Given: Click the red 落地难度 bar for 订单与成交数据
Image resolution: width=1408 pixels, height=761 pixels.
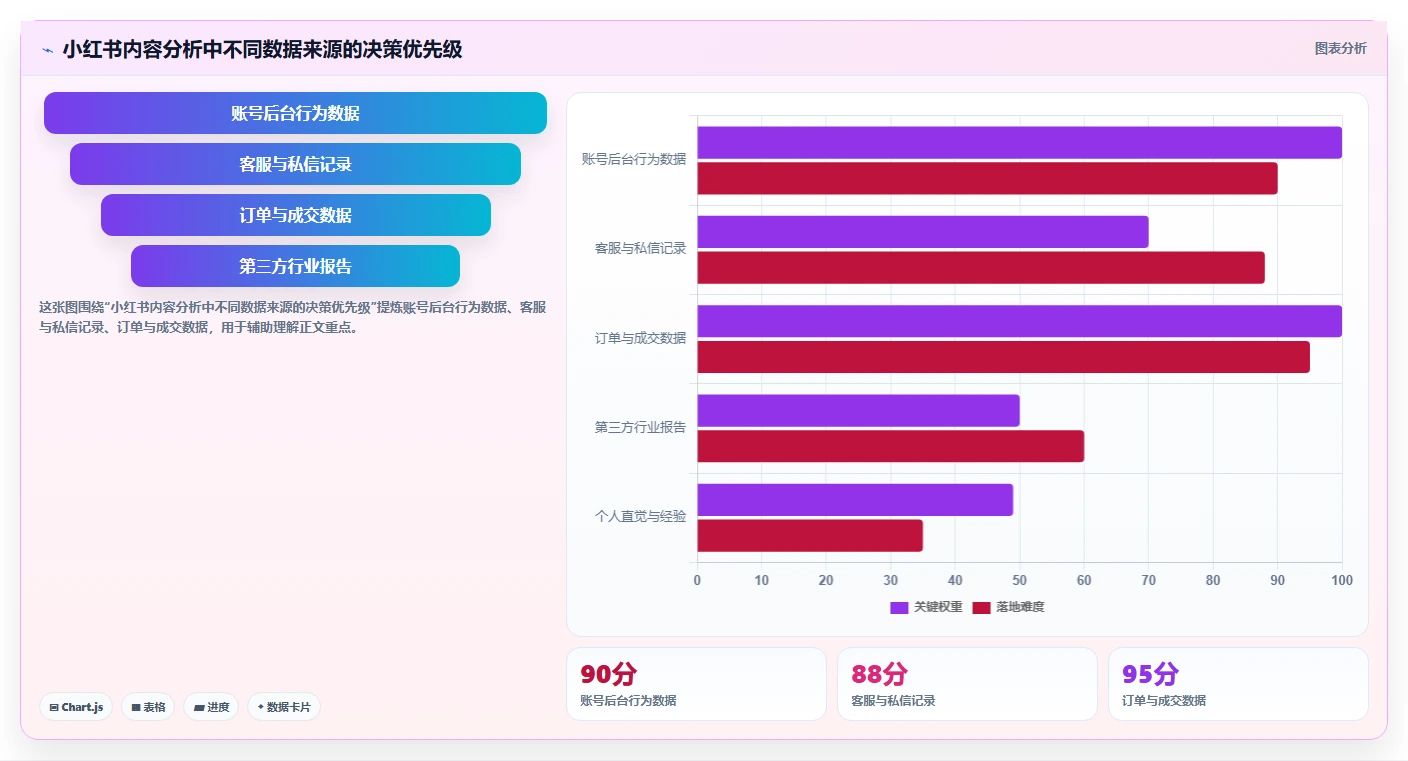Looking at the screenshot, I should [1003, 357].
